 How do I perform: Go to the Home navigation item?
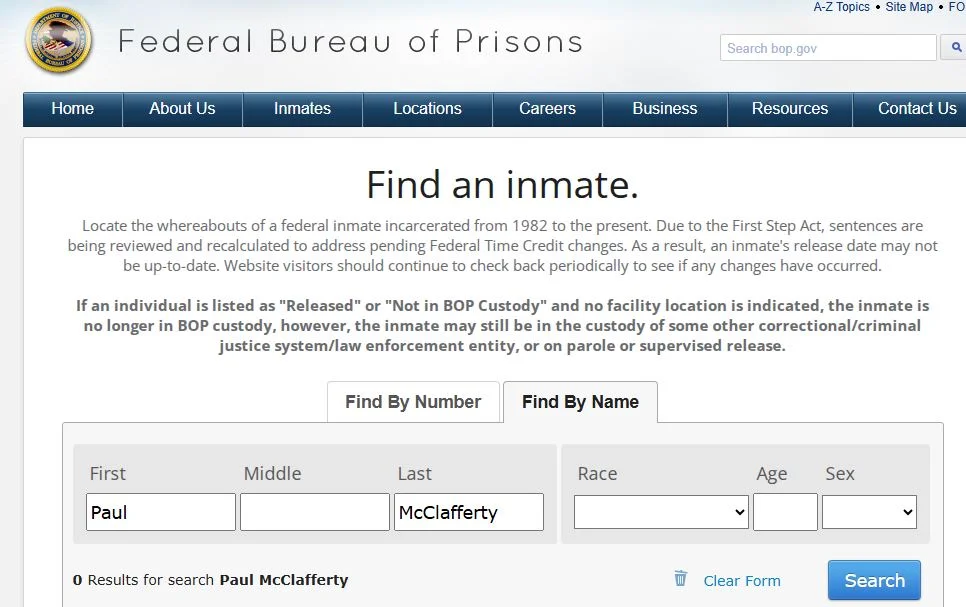click(72, 109)
